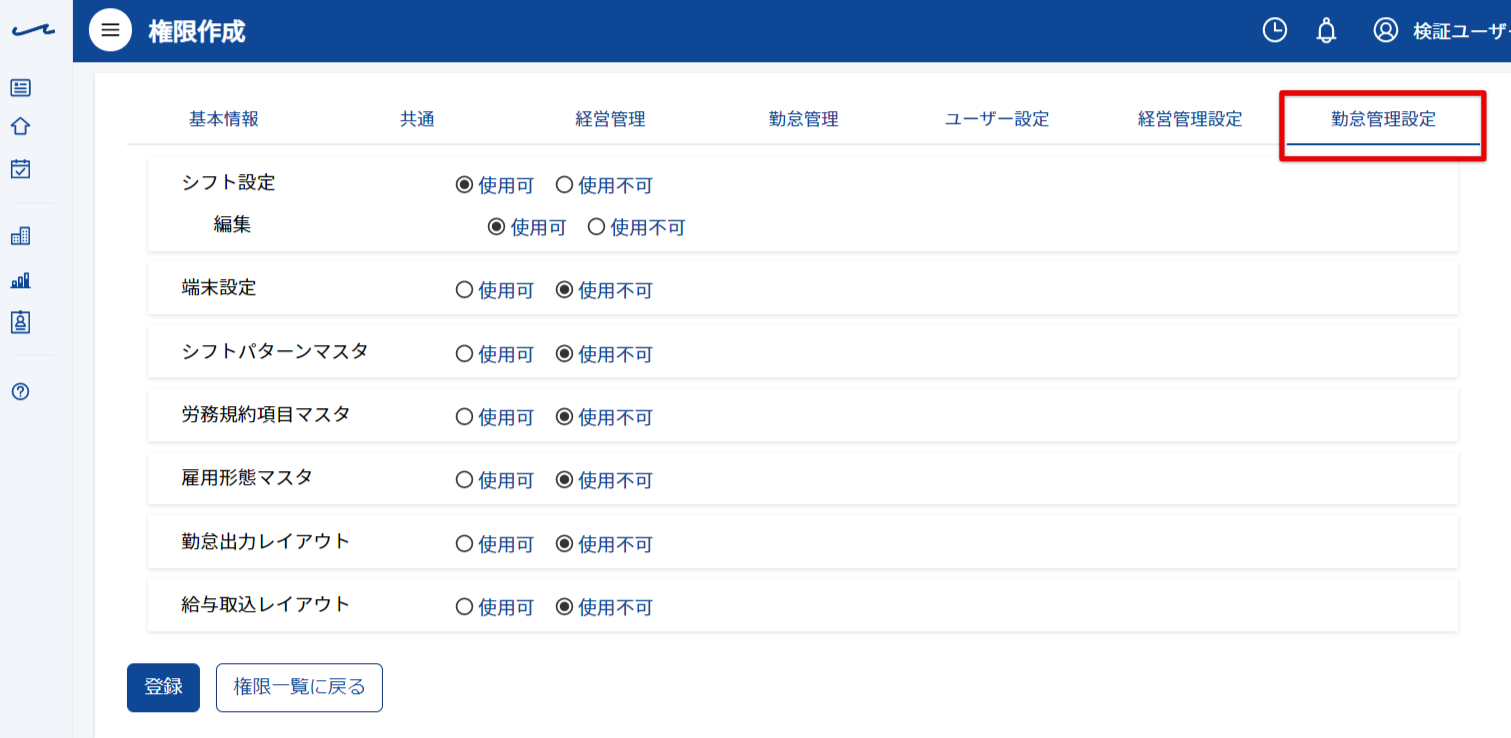Open the news list icon in sidebar
Image resolution: width=1511 pixels, height=738 pixels.
(20, 87)
